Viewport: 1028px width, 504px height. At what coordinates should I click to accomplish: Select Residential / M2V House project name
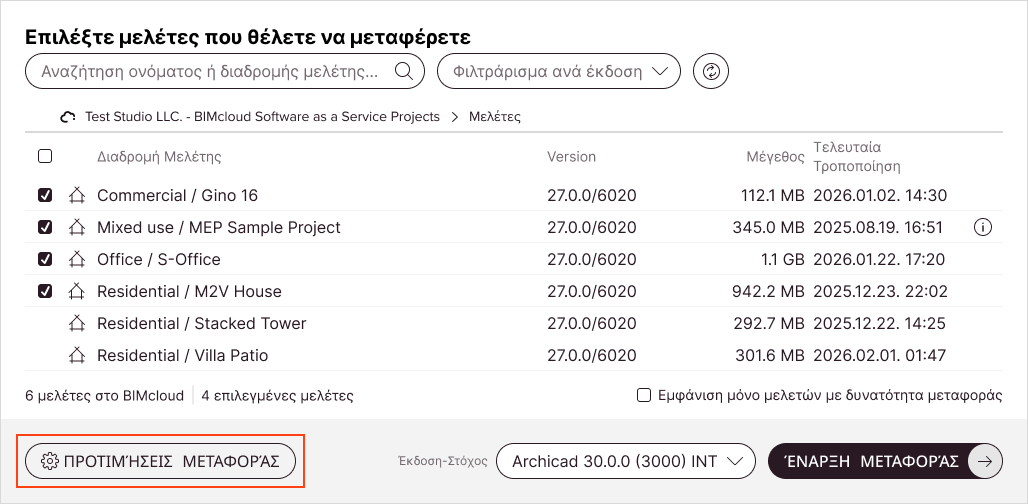tap(189, 291)
